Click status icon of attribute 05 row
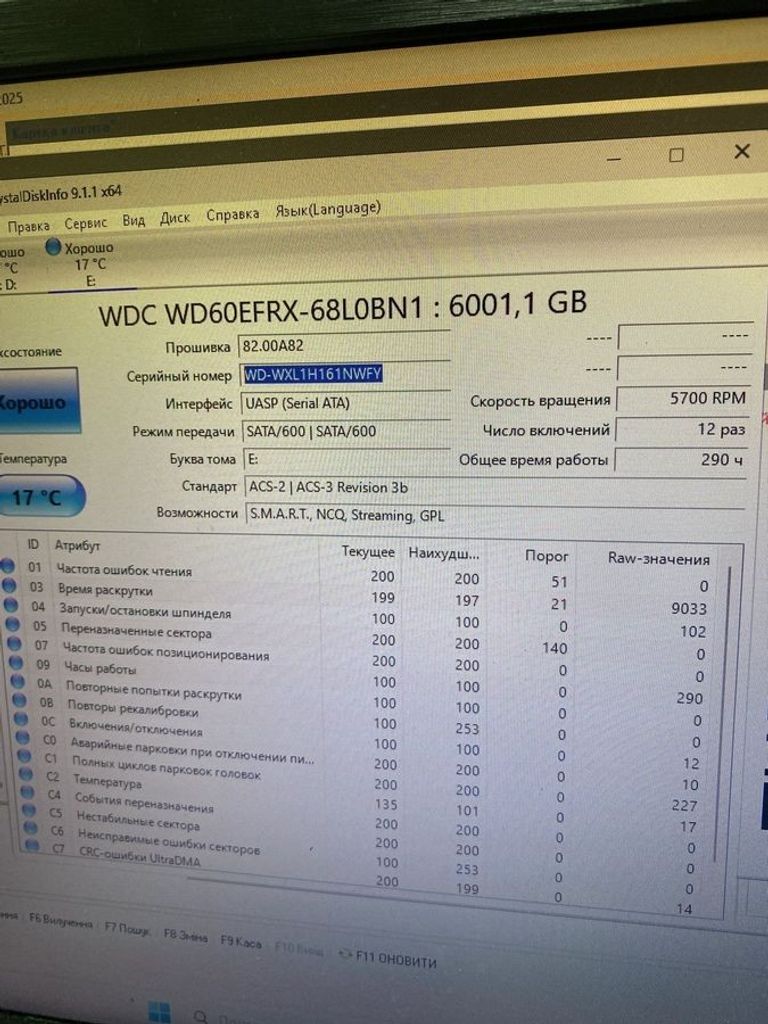The height and width of the screenshot is (1024, 768). 12,624
